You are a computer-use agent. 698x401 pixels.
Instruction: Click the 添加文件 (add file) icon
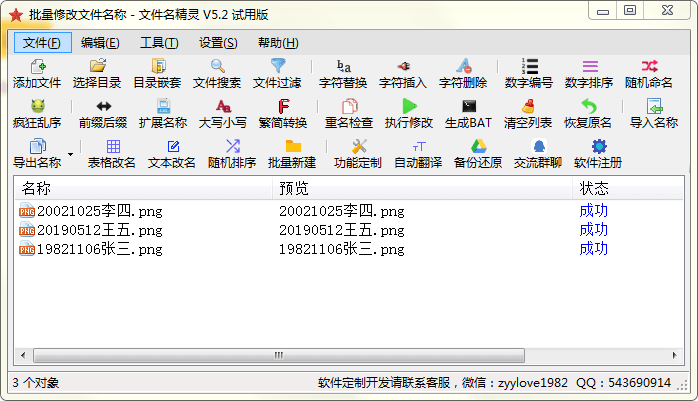38,66
